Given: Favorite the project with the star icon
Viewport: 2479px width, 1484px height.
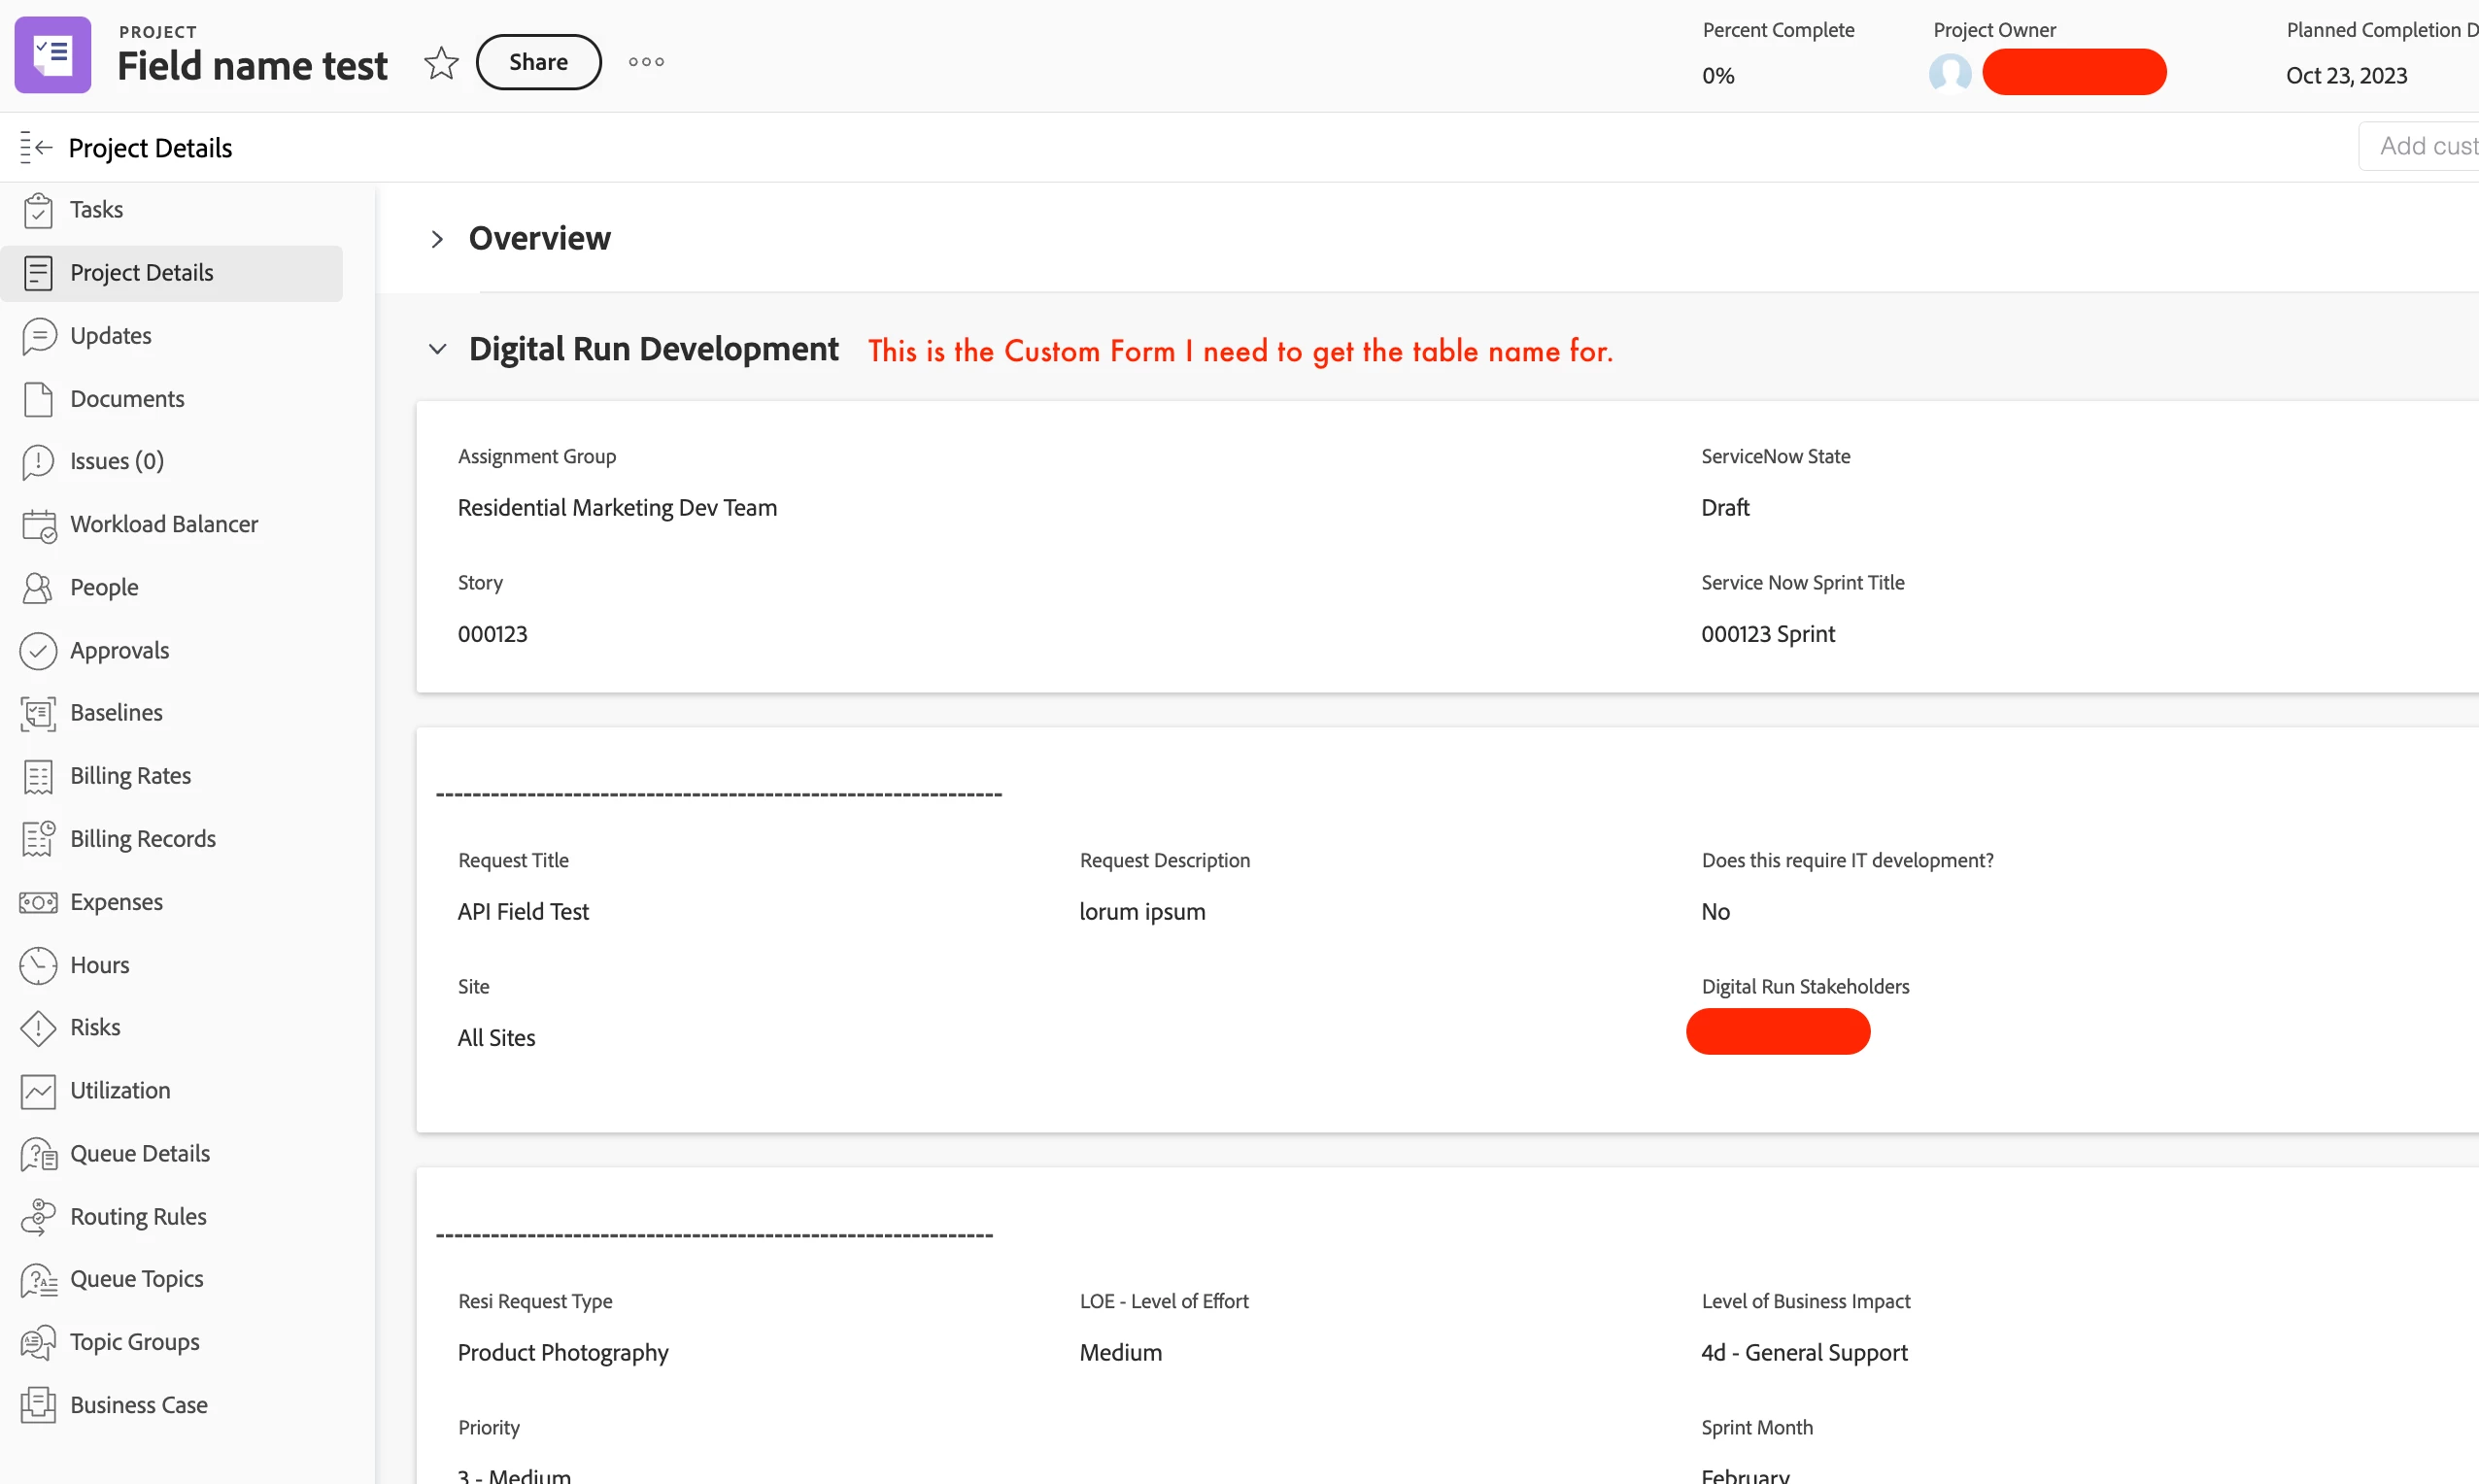Looking at the screenshot, I should 441,63.
